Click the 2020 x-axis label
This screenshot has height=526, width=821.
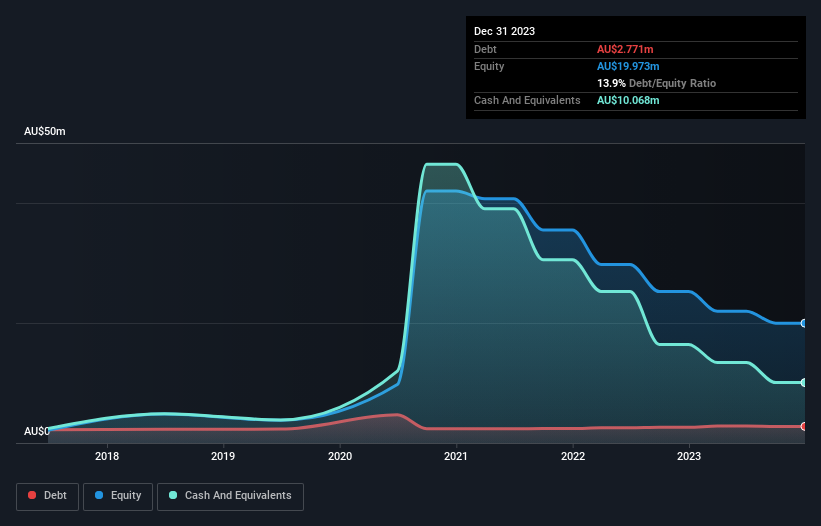tap(340, 456)
